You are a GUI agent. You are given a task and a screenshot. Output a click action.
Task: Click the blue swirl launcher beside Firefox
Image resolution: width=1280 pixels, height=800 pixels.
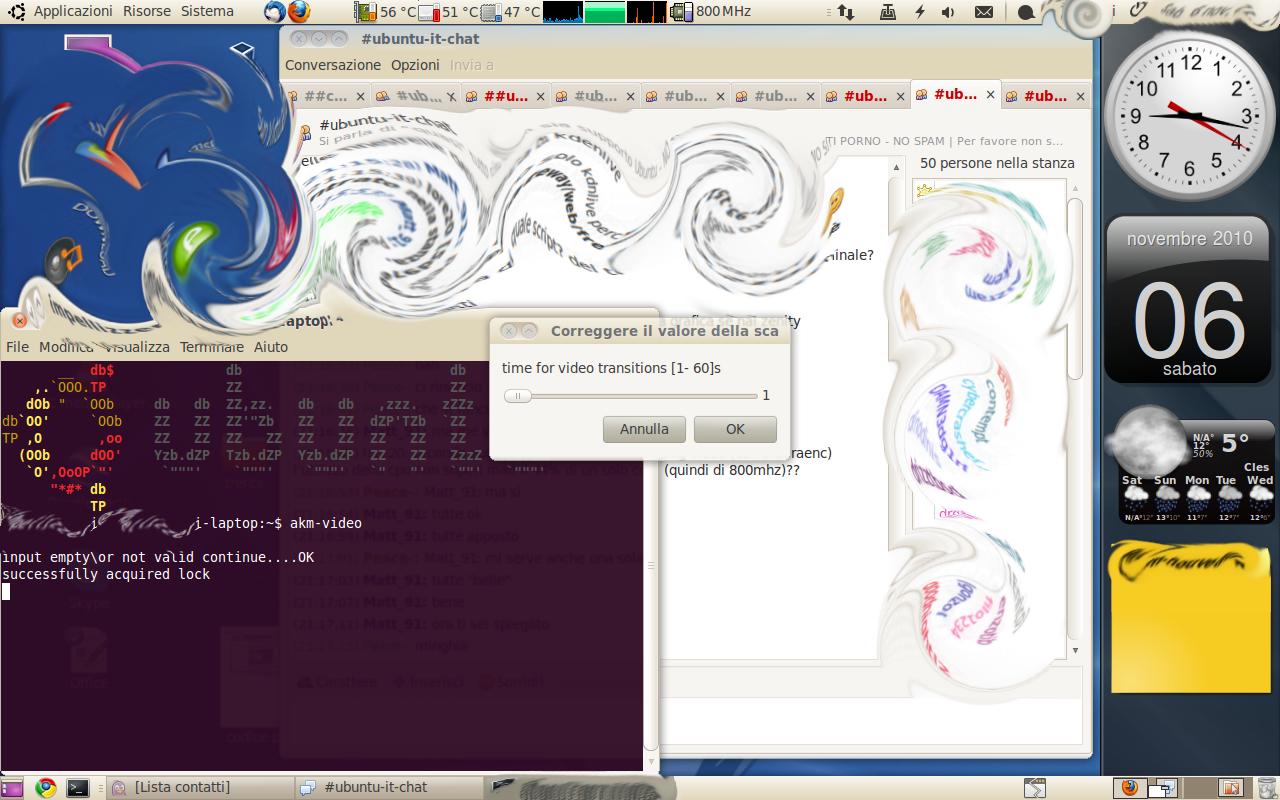pos(275,12)
